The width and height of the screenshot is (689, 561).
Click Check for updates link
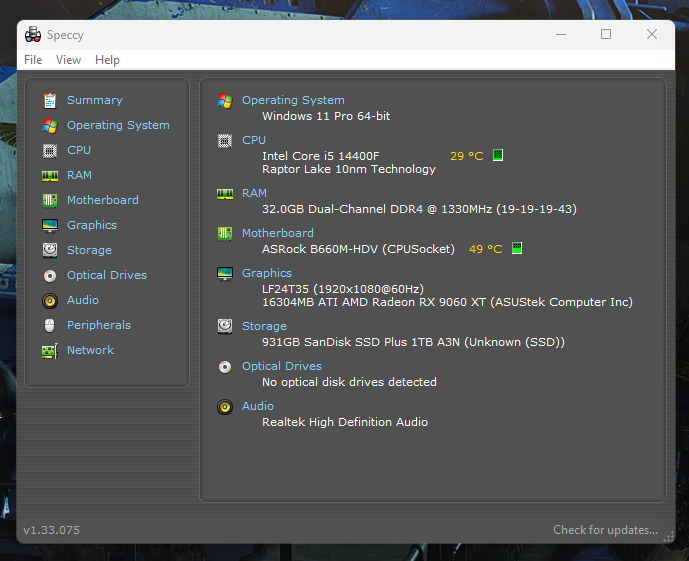pyautogui.click(x=606, y=530)
